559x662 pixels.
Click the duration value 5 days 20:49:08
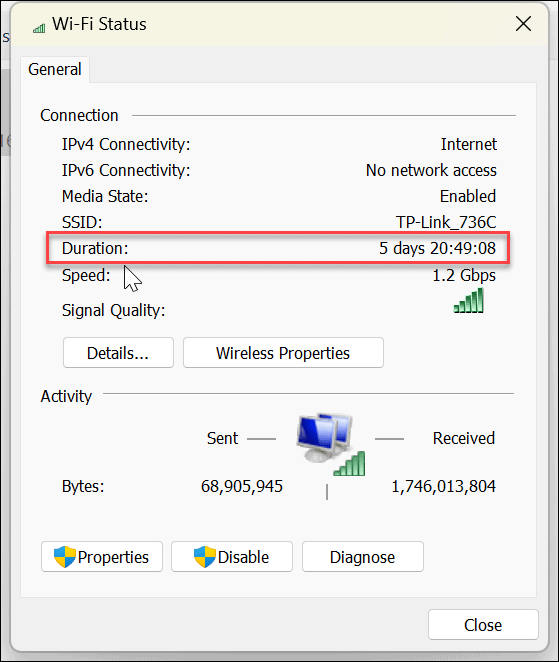pyautogui.click(x=437, y=248)
